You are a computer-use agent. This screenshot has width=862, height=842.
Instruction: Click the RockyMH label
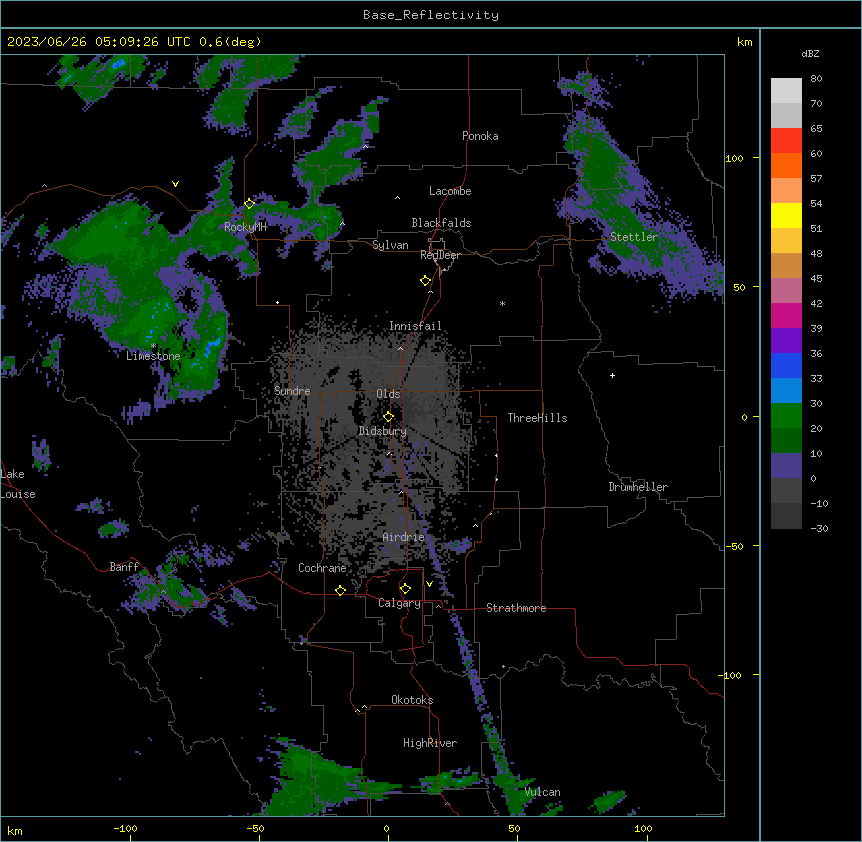(x=245, y=227)
